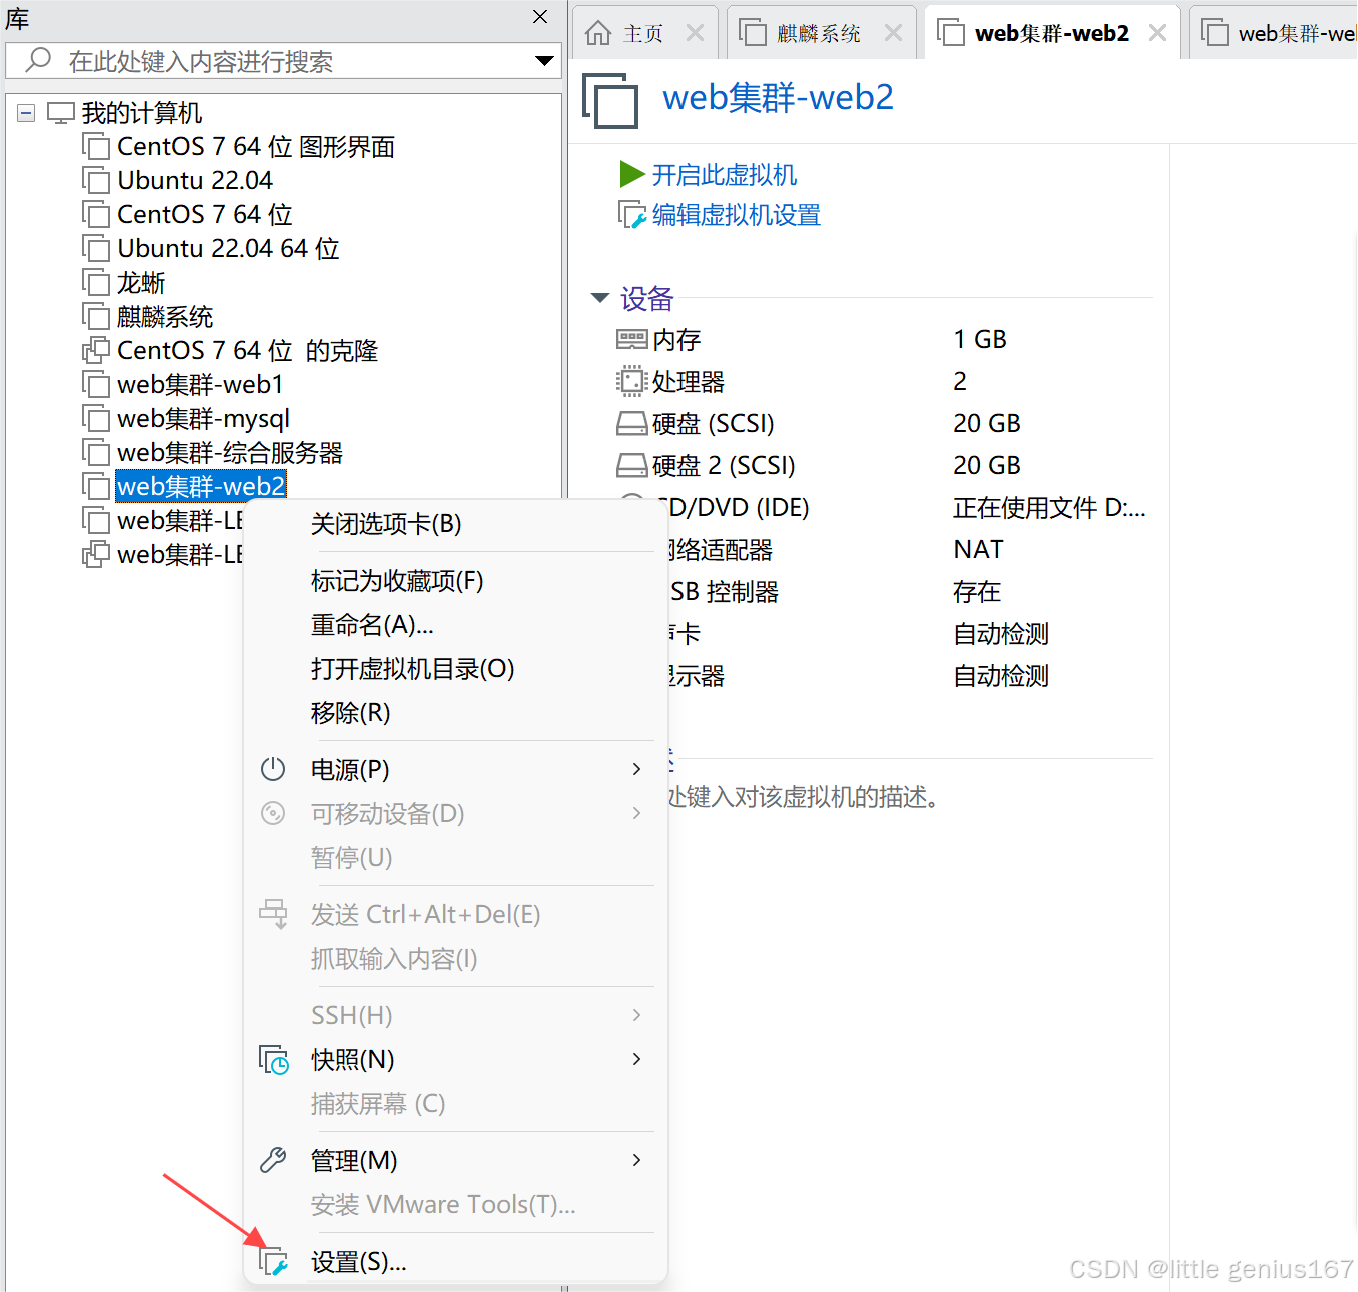This screenshot has width=1358, height=1292.
Task: Click the settings icon beside 设置(S)
Action: (273, 1262)
